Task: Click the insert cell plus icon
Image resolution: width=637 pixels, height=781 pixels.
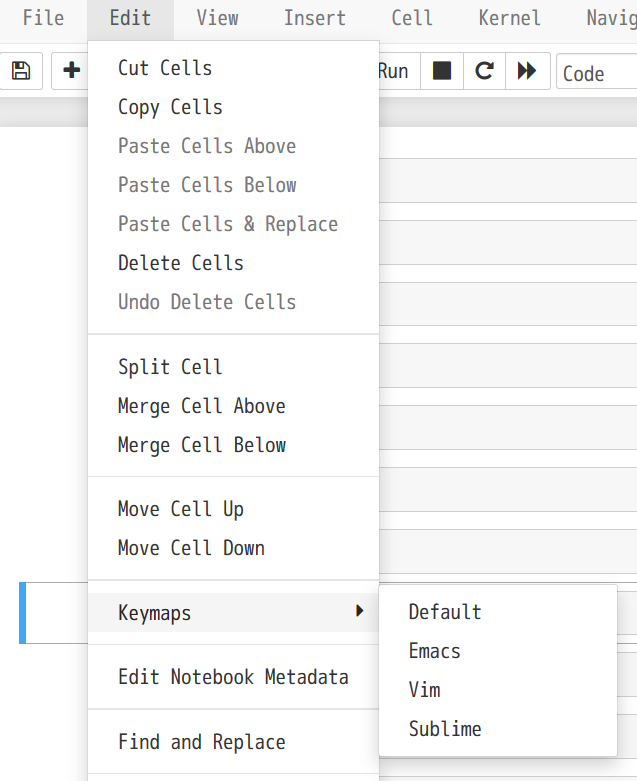Action: click(x=71, y=71)
